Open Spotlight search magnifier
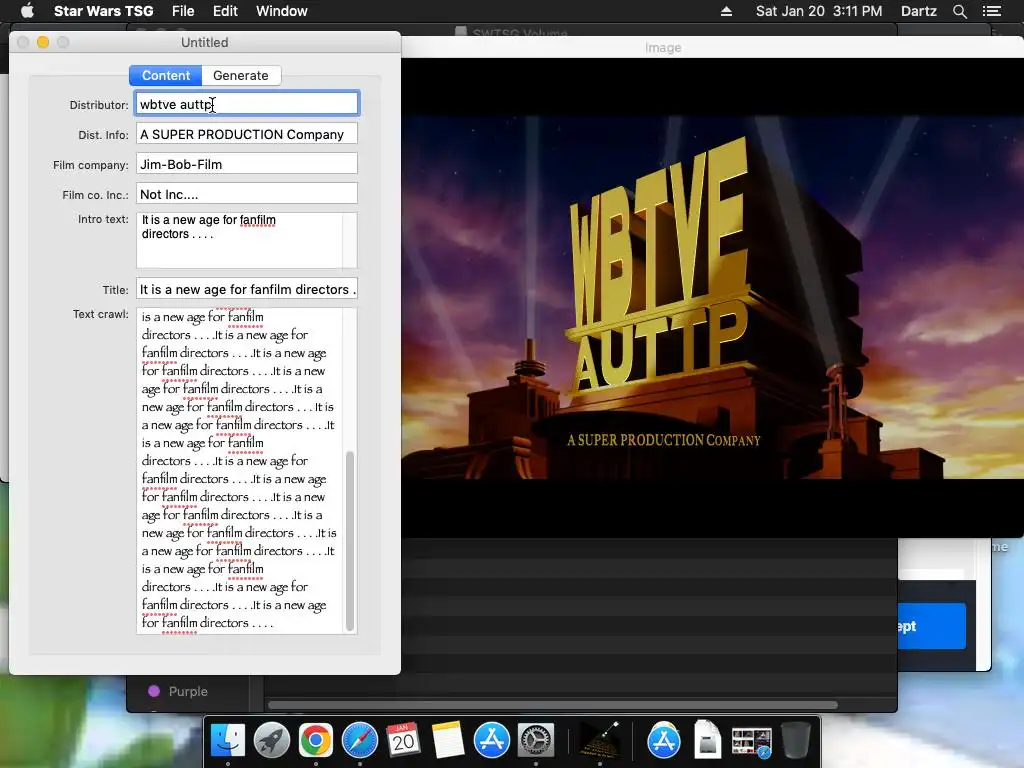Image resolution: width=1024 pixels, height=768 pixels. (x=959, y=11)
